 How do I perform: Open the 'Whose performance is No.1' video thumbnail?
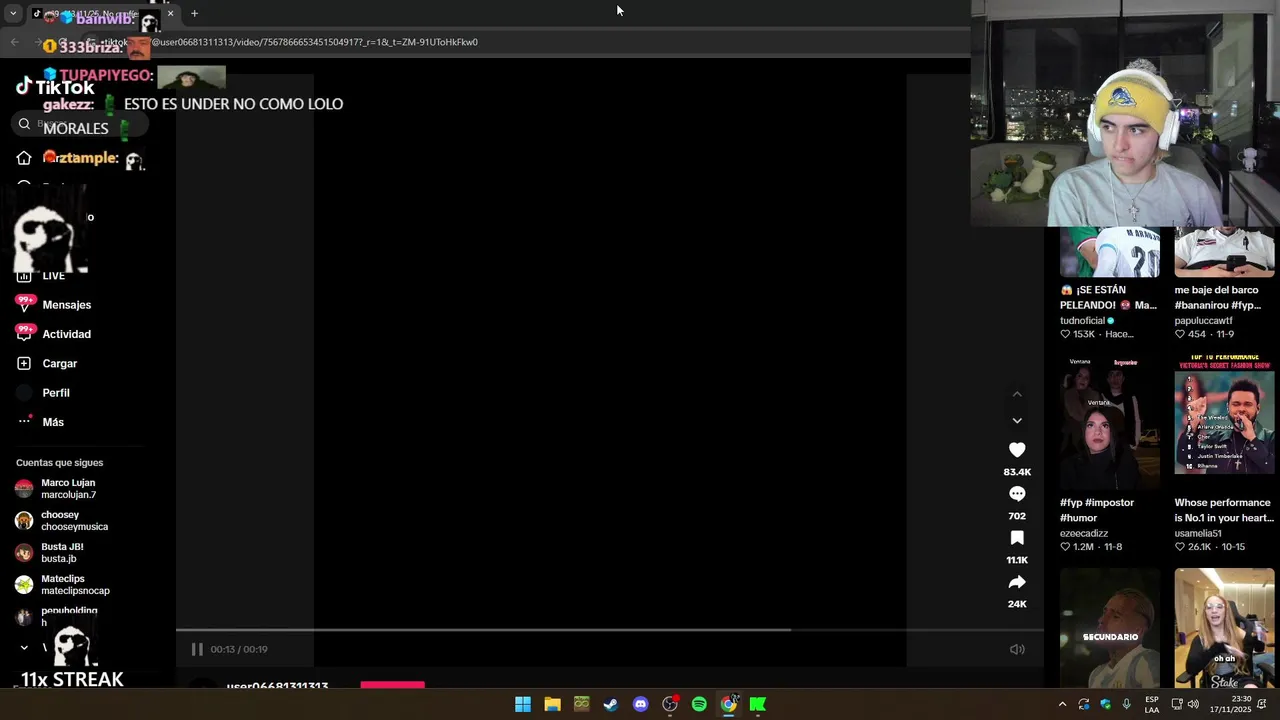pos(1225,421)
